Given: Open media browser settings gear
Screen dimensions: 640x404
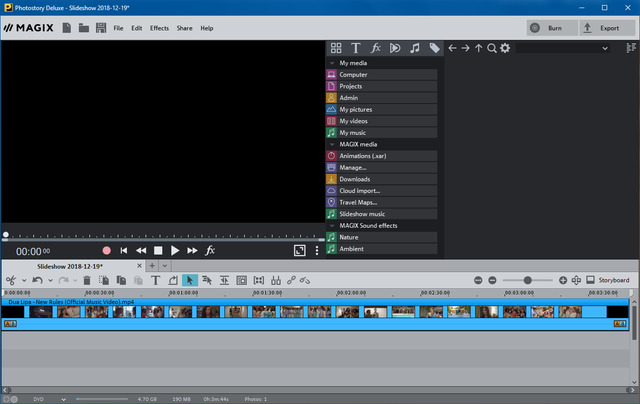Looking at the screenshot, I should click(505, 48).
